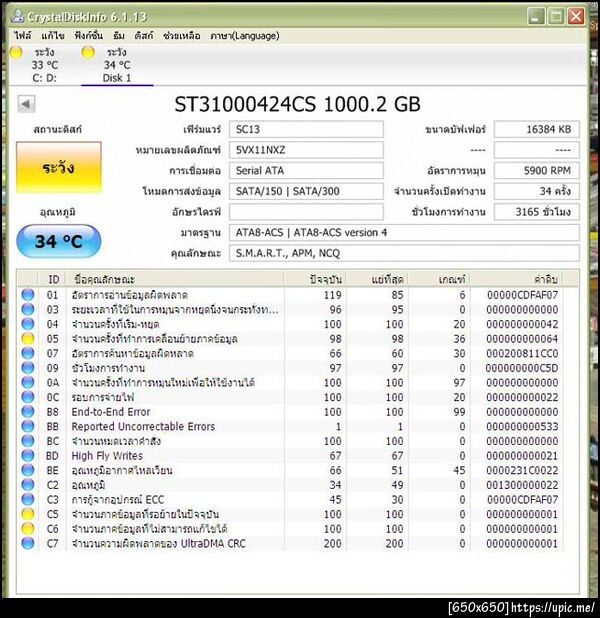Click the yellow status icon for Disk 1

pyautogui.click(x=88, y=52)
